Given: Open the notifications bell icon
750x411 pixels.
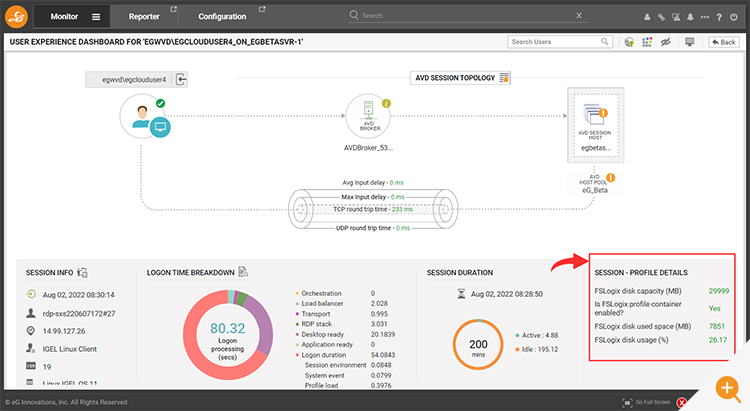Looking at the screenshot, I should point(690,17).
